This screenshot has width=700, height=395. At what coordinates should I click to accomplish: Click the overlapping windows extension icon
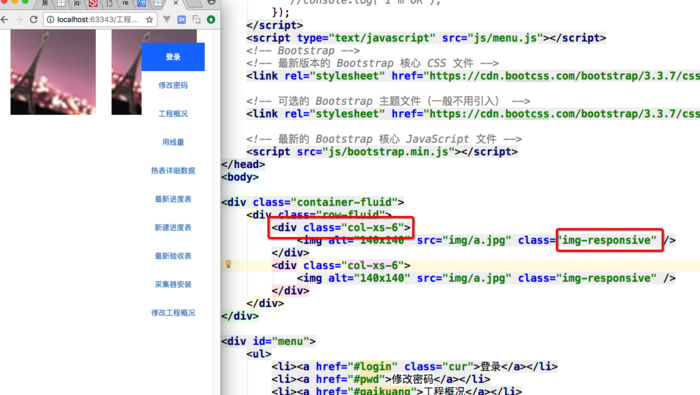click(x=196, y=20)
